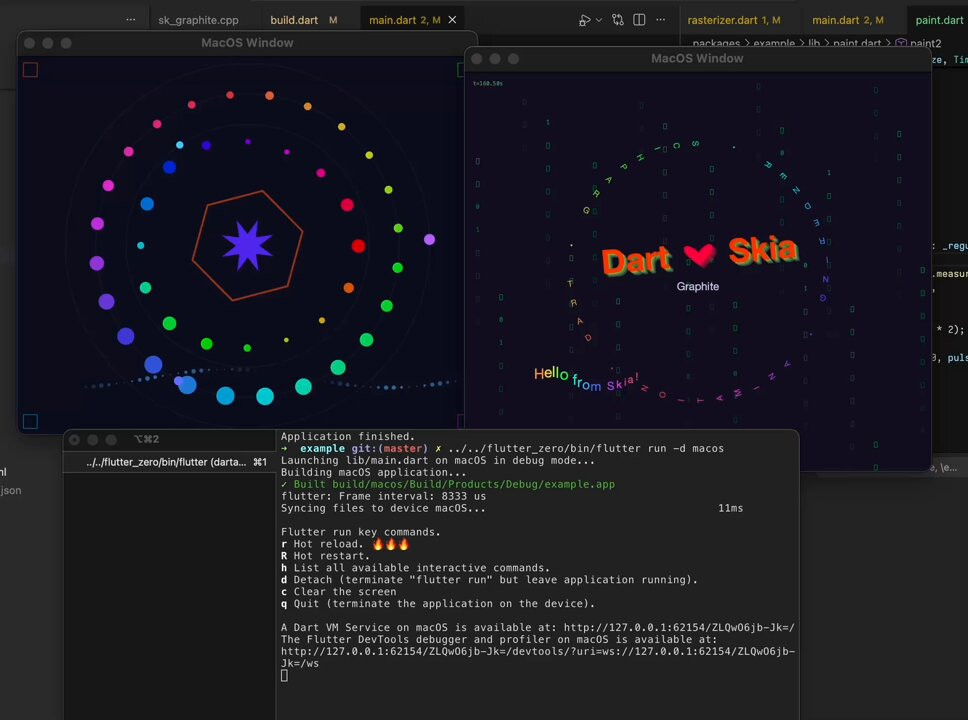The height and width of the screenshot is (720, 968).
Task: Click the run/debug icon in editor toolbar
Action: point(584,20)
